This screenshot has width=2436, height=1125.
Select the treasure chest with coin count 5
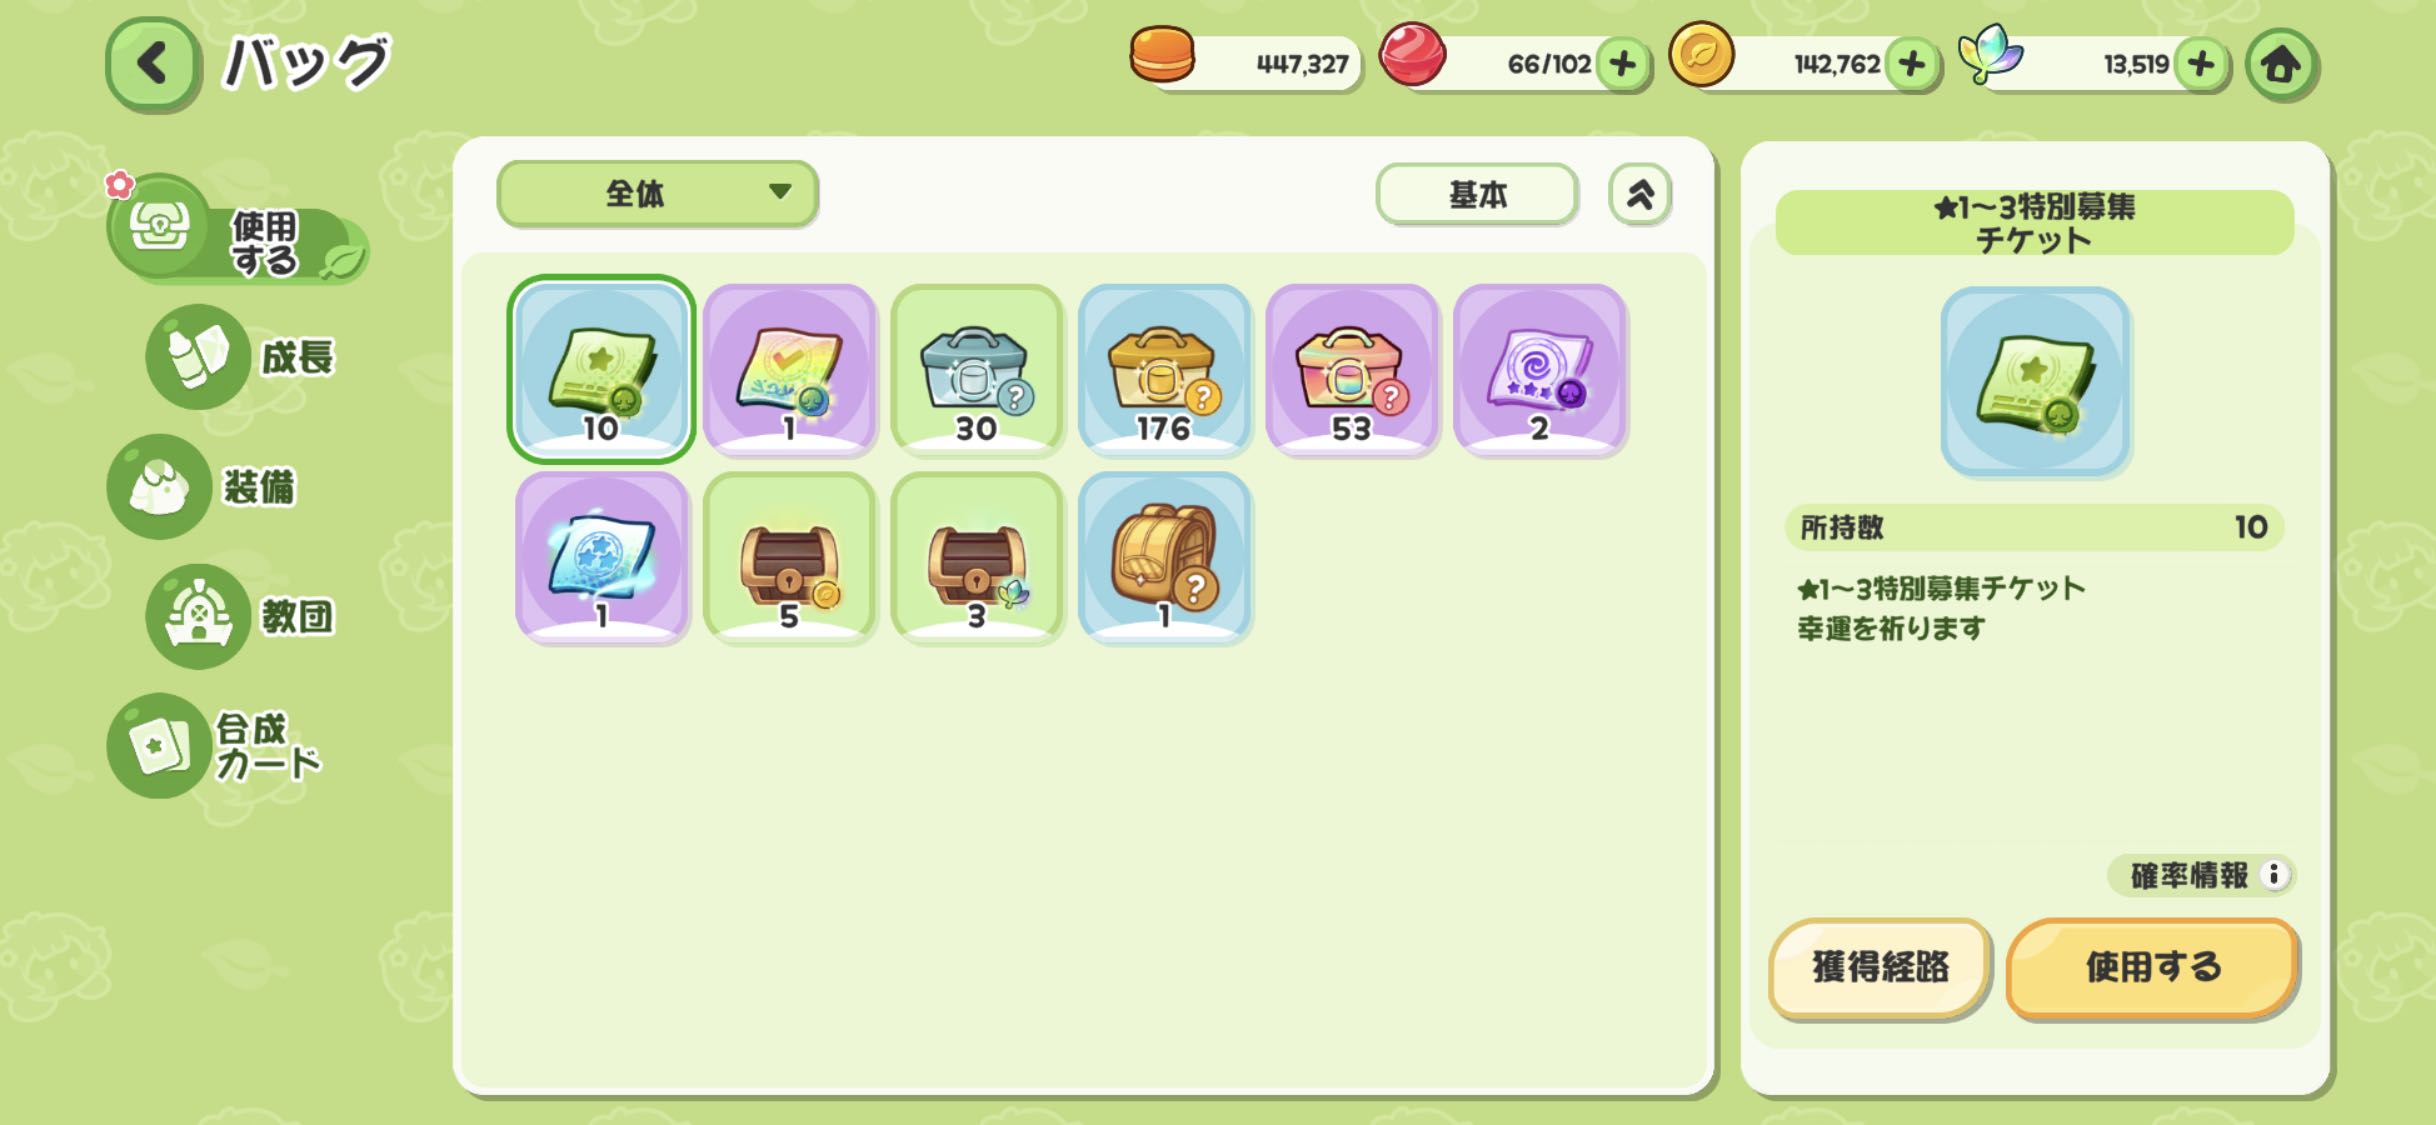coord(789,558)
